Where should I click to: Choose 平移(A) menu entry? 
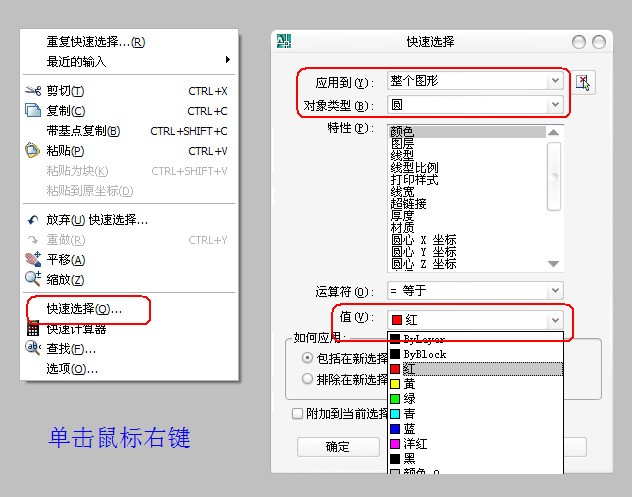click(x=129, y=260)
